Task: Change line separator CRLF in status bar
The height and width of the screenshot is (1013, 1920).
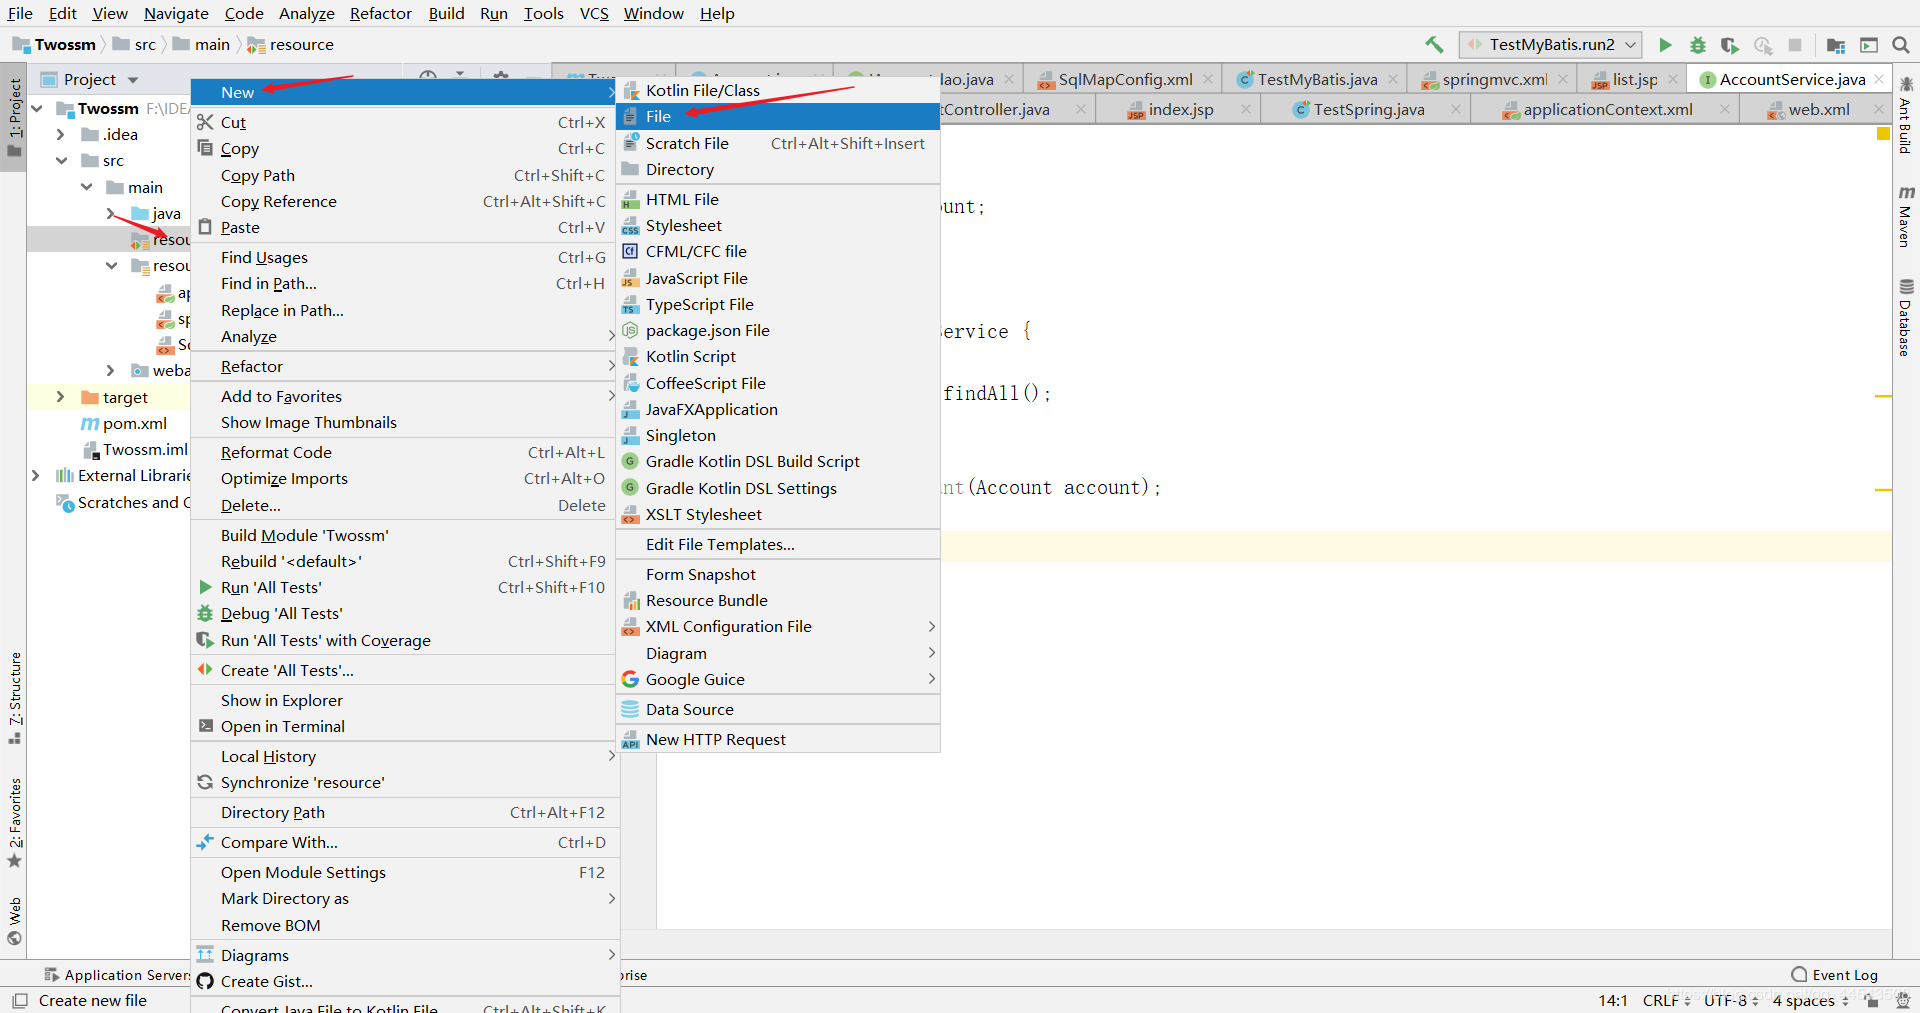Action: tap(1666, 1000)
